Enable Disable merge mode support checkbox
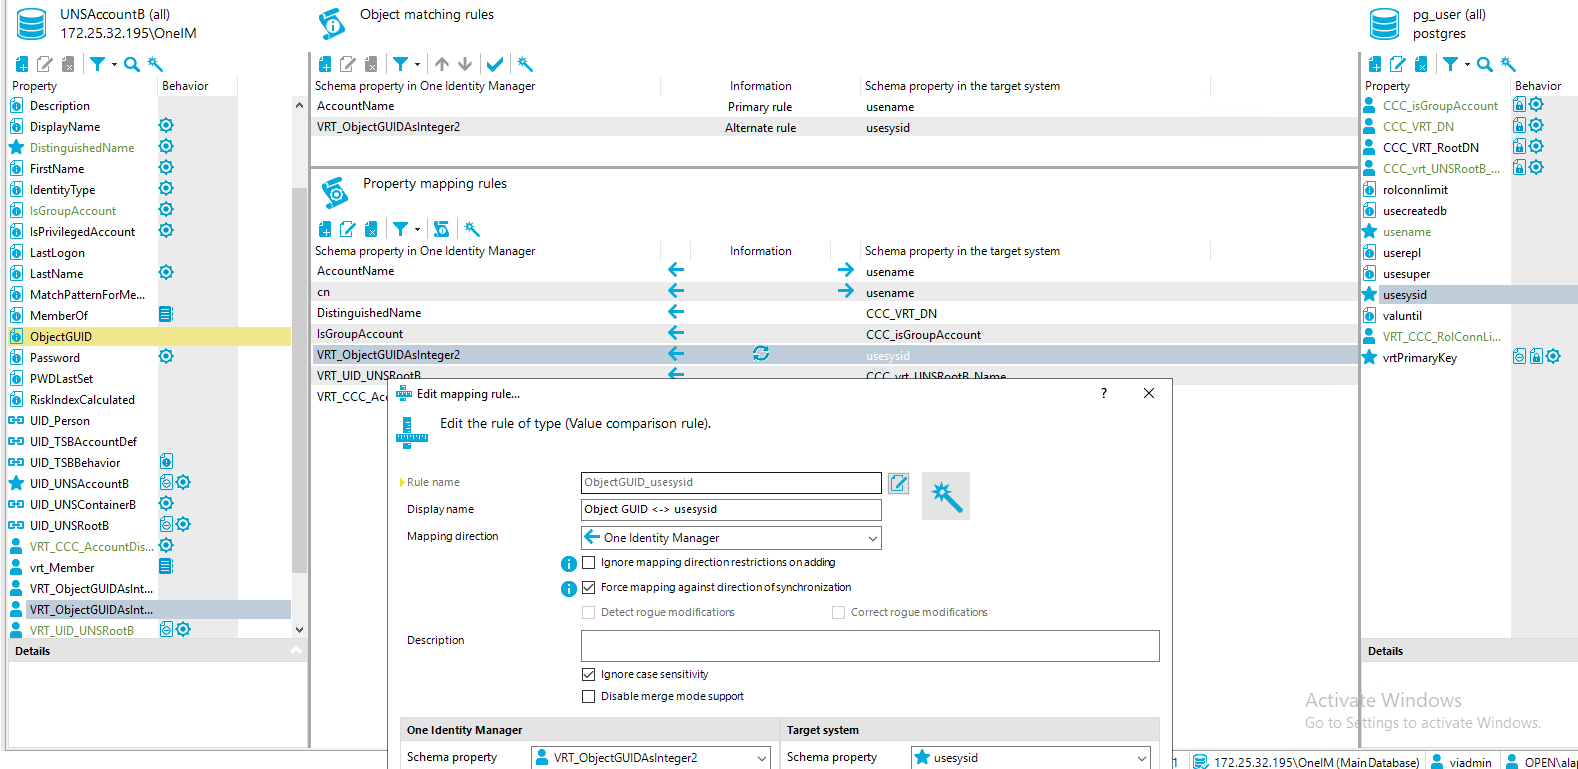1578x769 pixels. [589, 696]
